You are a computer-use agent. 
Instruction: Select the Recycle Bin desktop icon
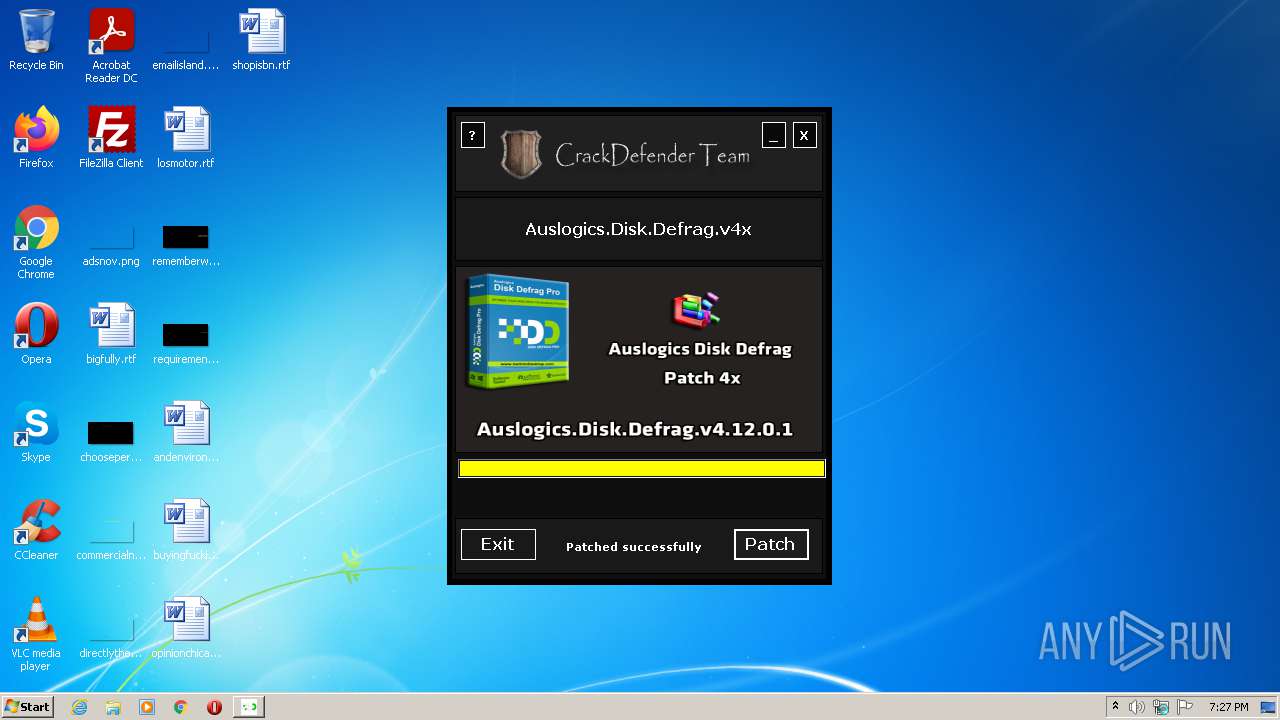click(36, 41)
